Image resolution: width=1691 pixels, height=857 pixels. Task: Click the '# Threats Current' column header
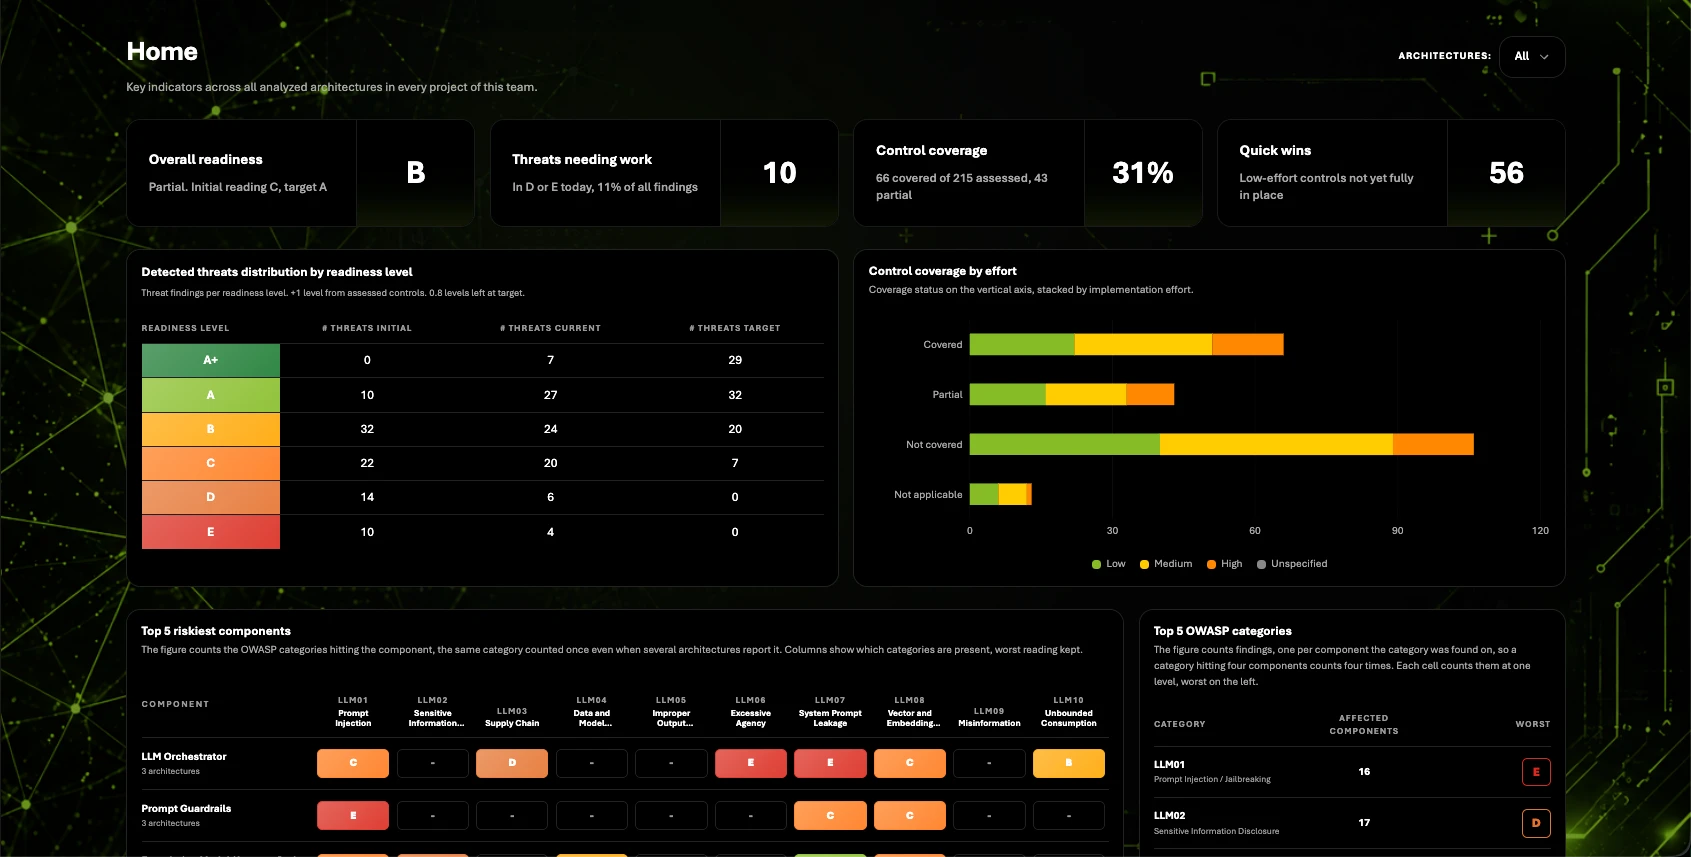550,328
